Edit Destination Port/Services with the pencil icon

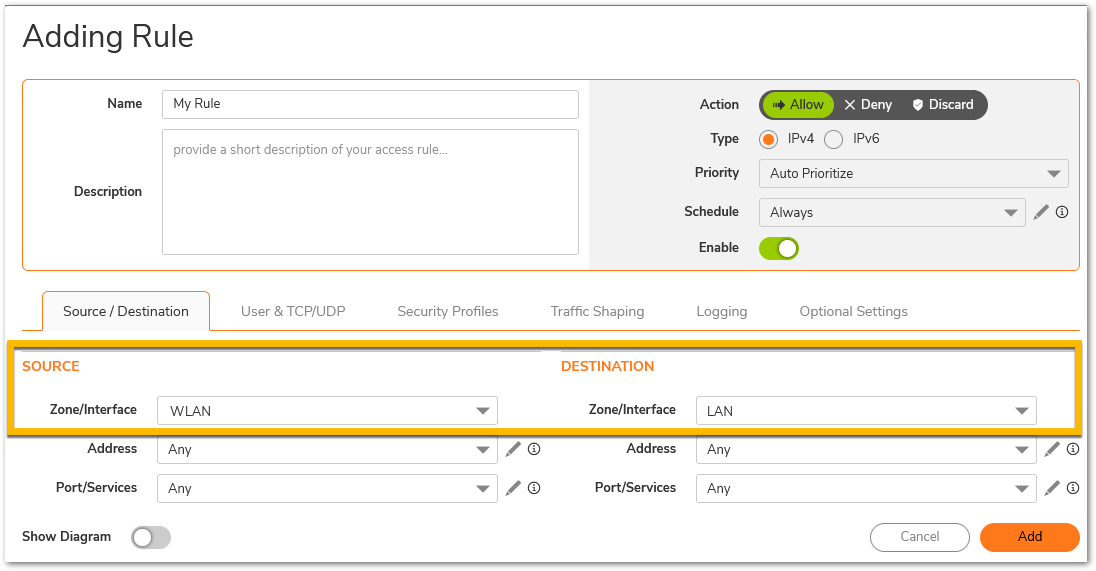point(1052,488)
